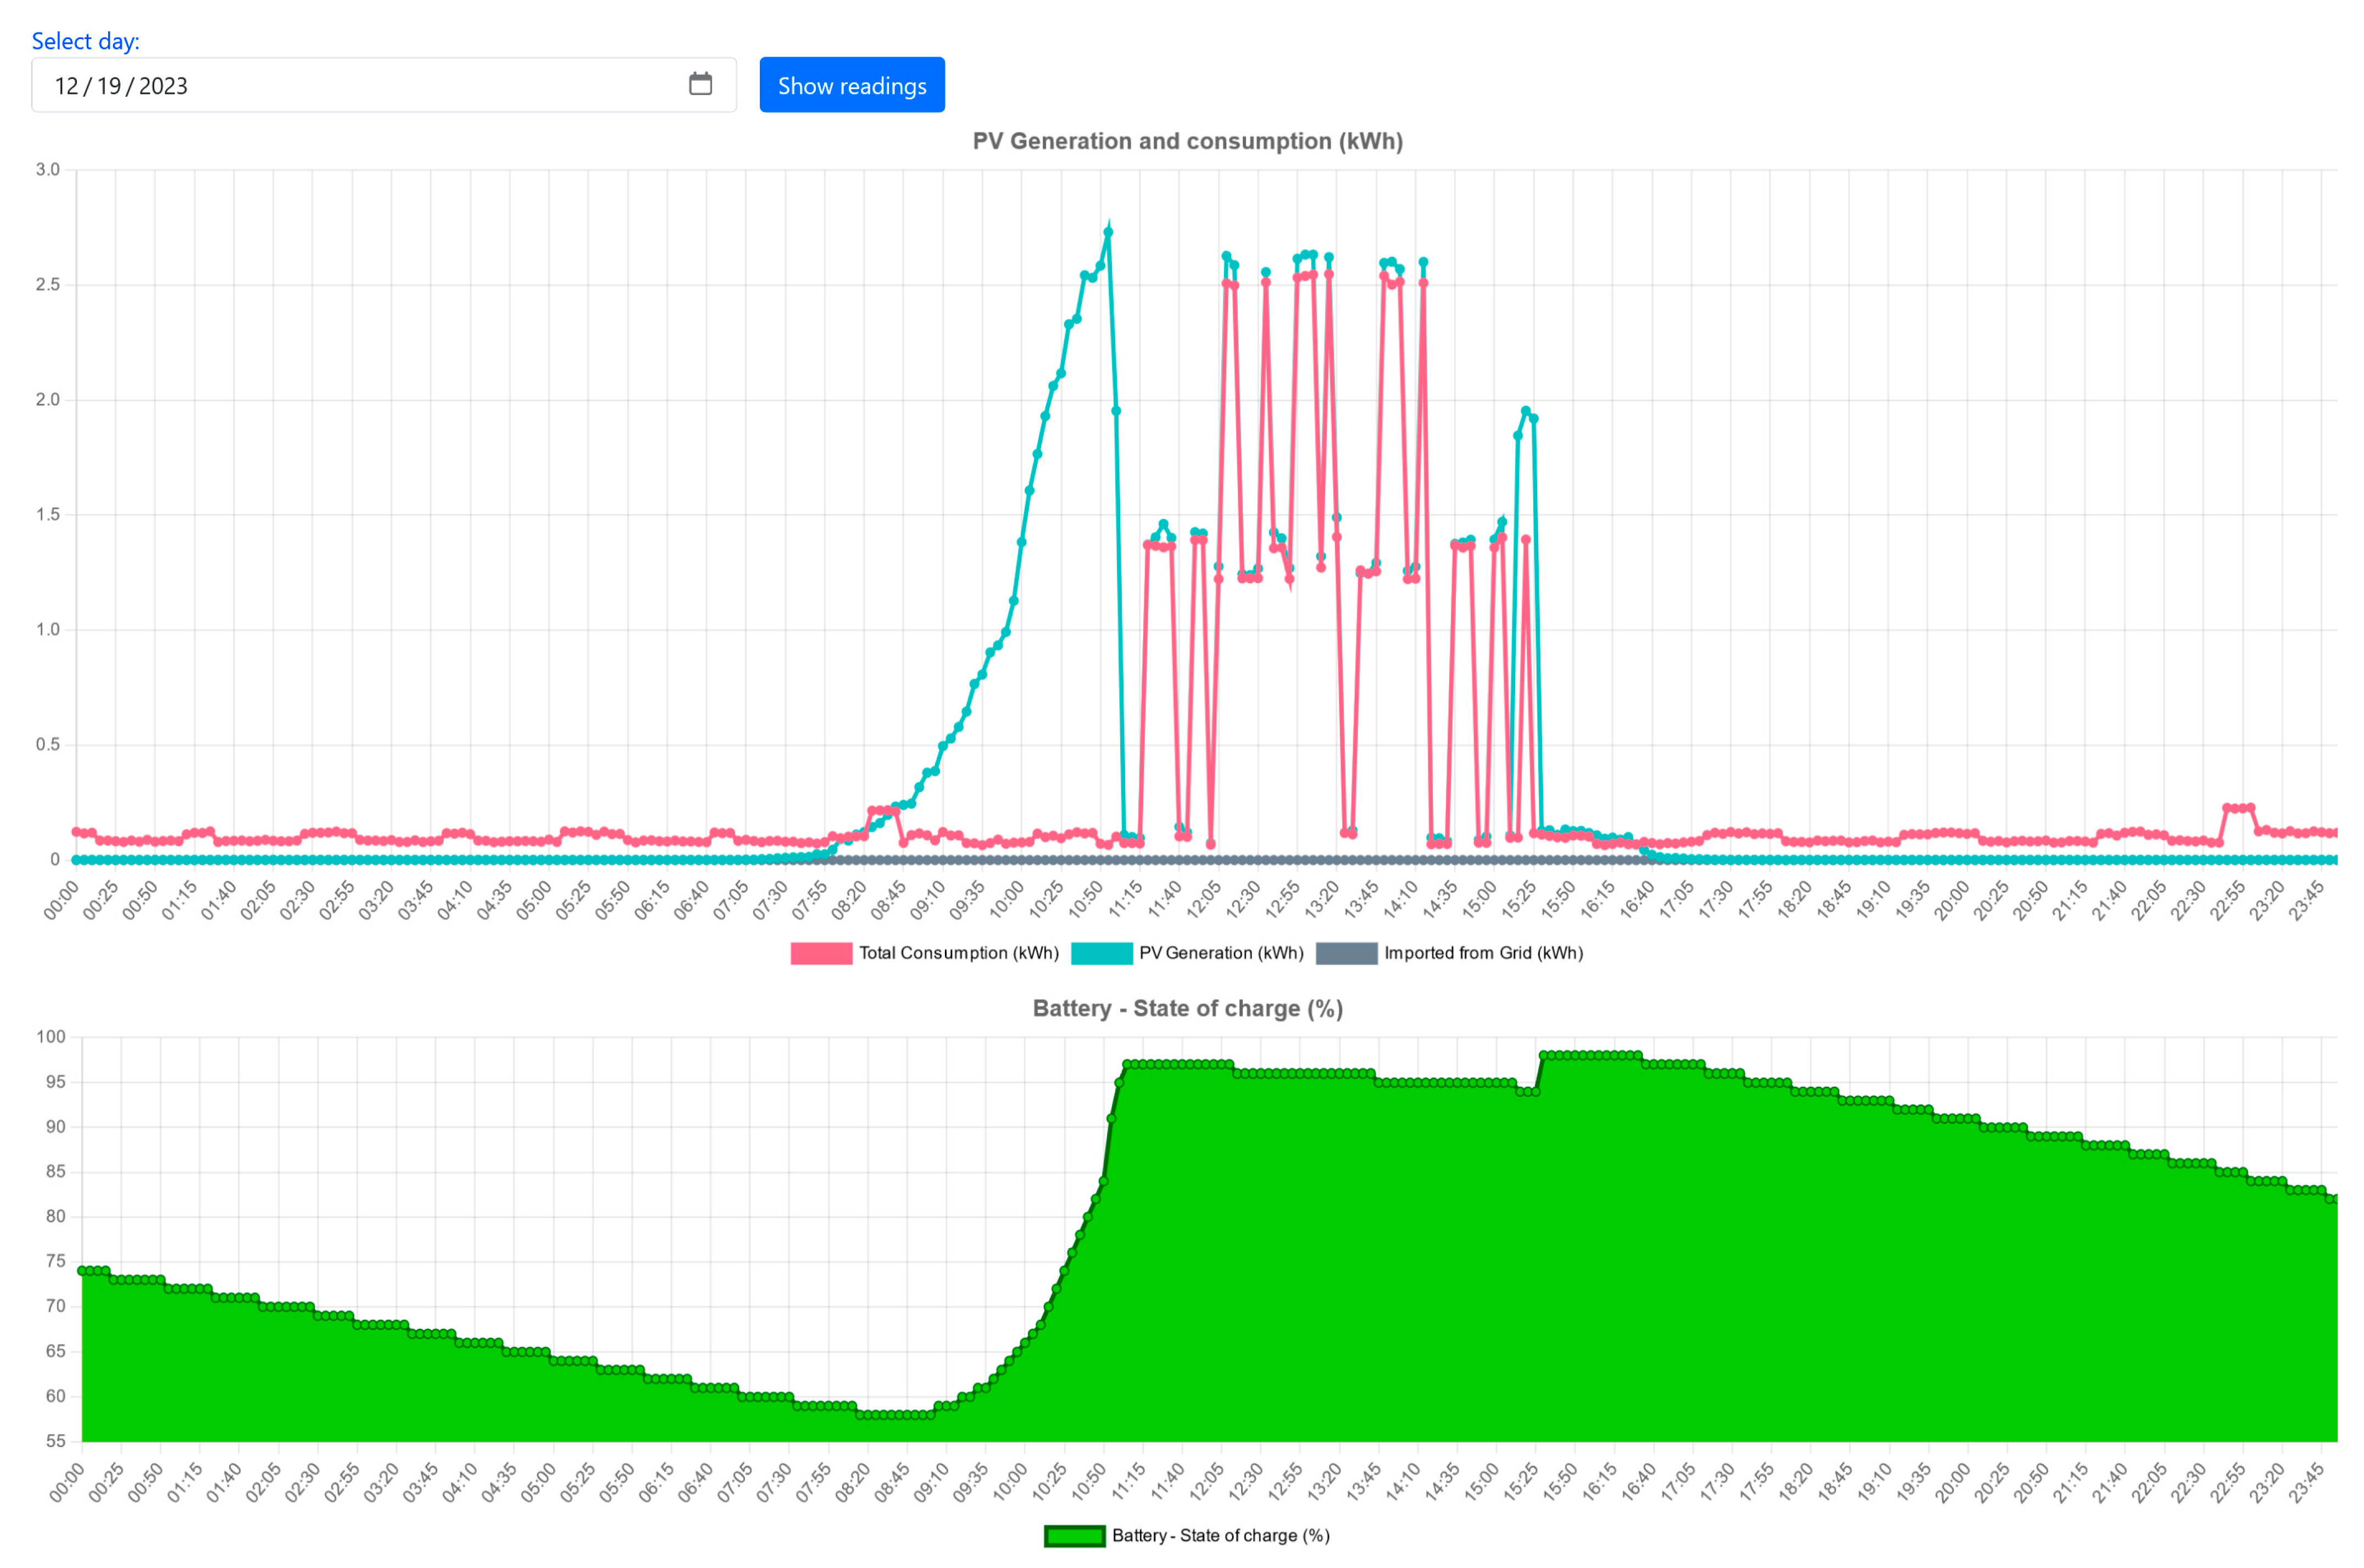Click the month field in date input
Viewport: 2364px width, 1568px height.
(x=66, y=86)
